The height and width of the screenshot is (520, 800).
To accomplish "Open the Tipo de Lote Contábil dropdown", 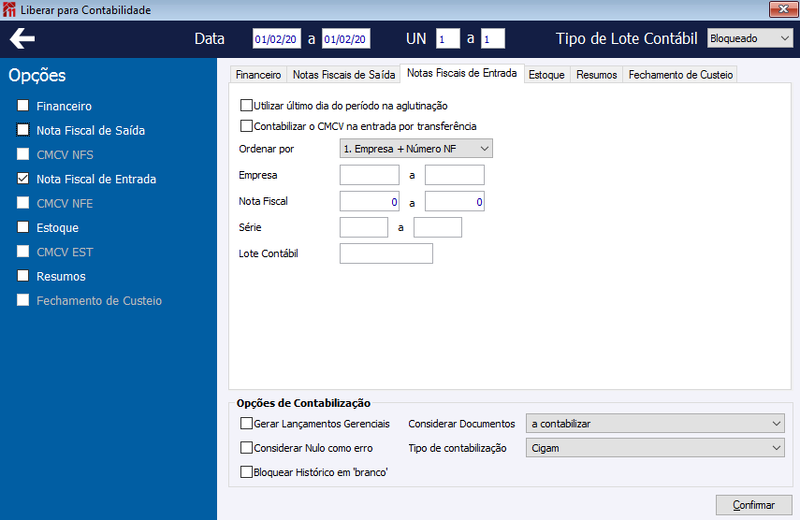I will (750, 38).
